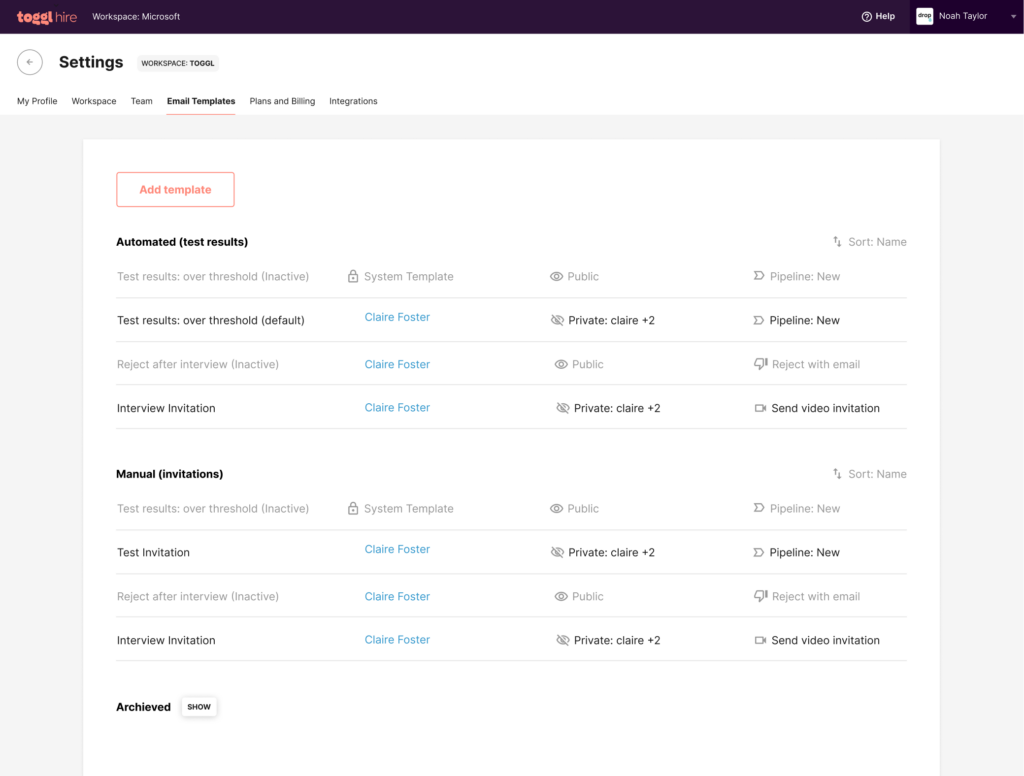Expand the Archived templates with SHOW

[198, 706]
